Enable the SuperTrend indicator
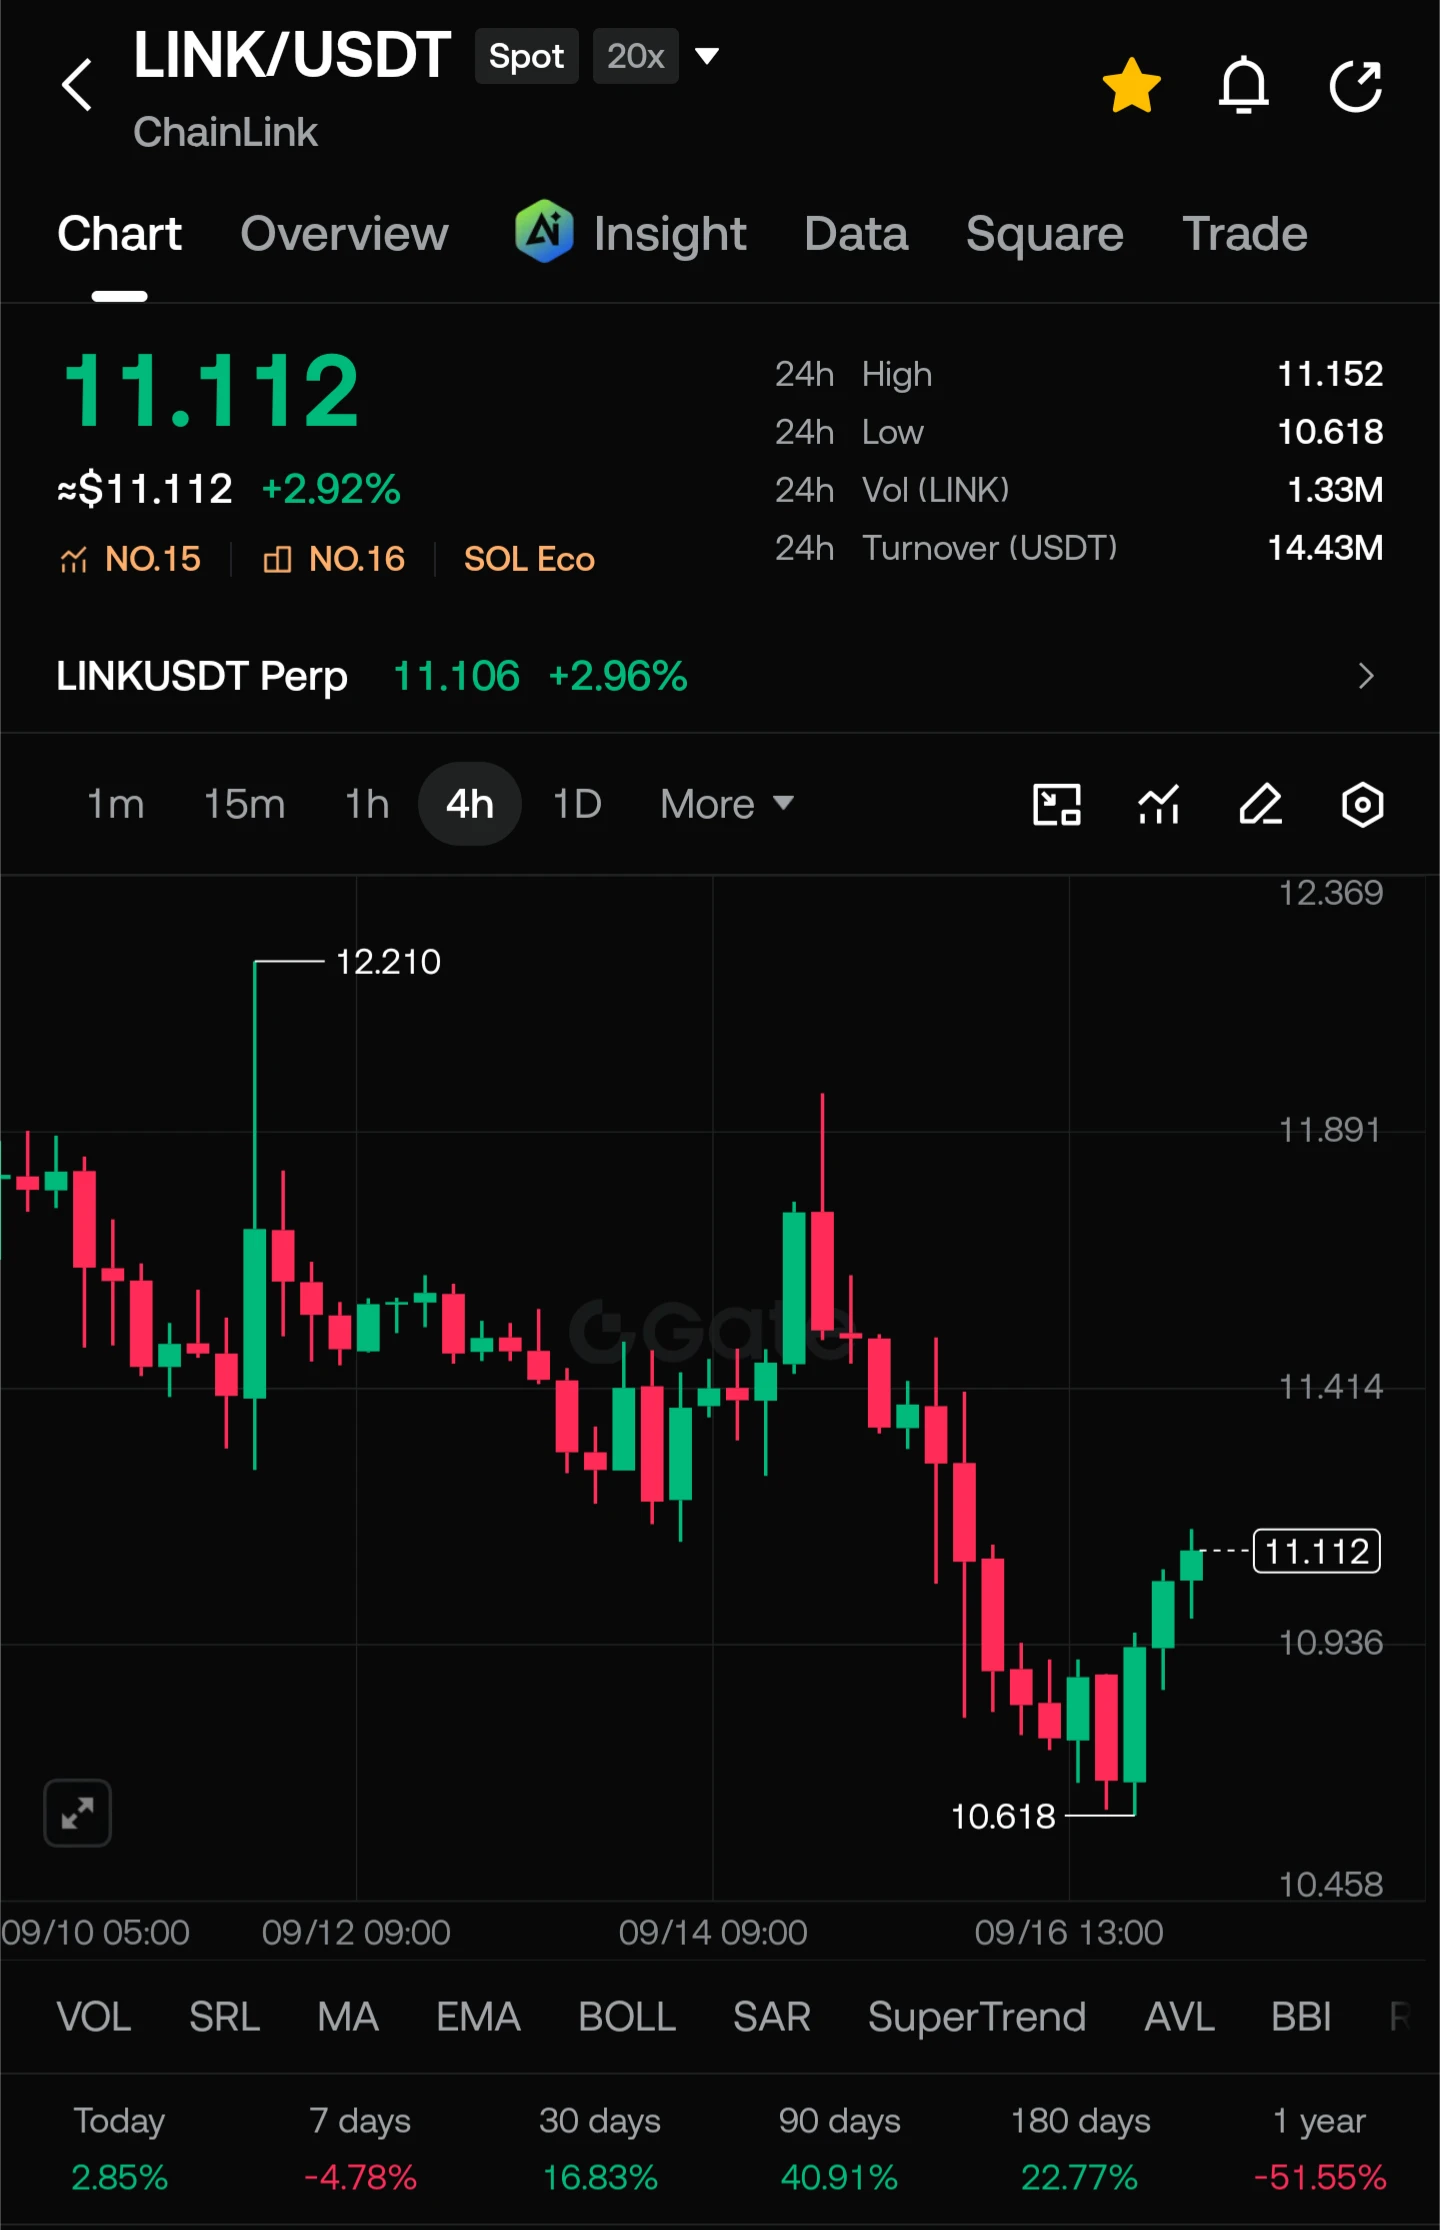 [x=977, y=2018]
